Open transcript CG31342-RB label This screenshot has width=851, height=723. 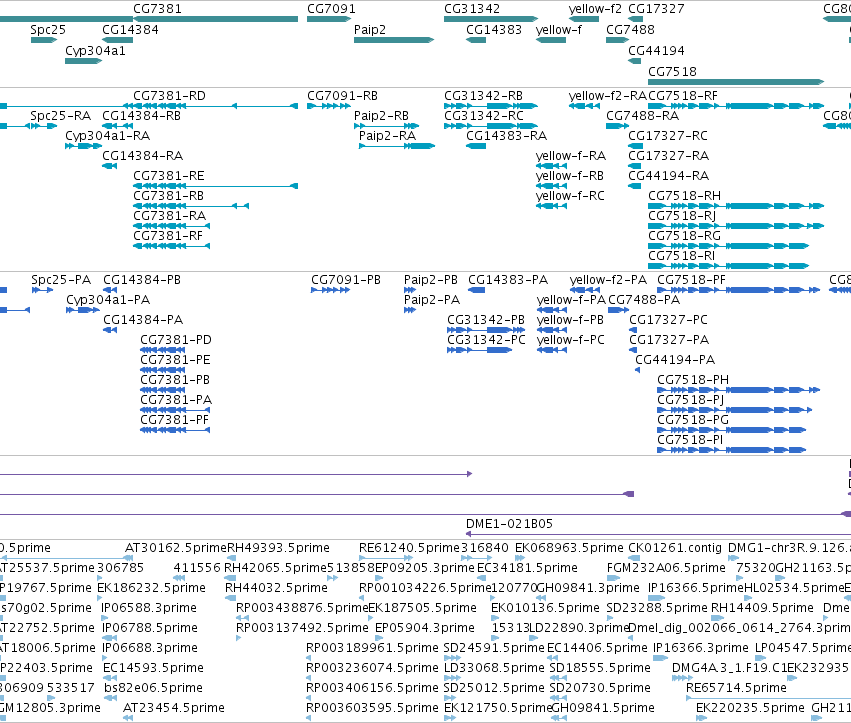(484, 96)
